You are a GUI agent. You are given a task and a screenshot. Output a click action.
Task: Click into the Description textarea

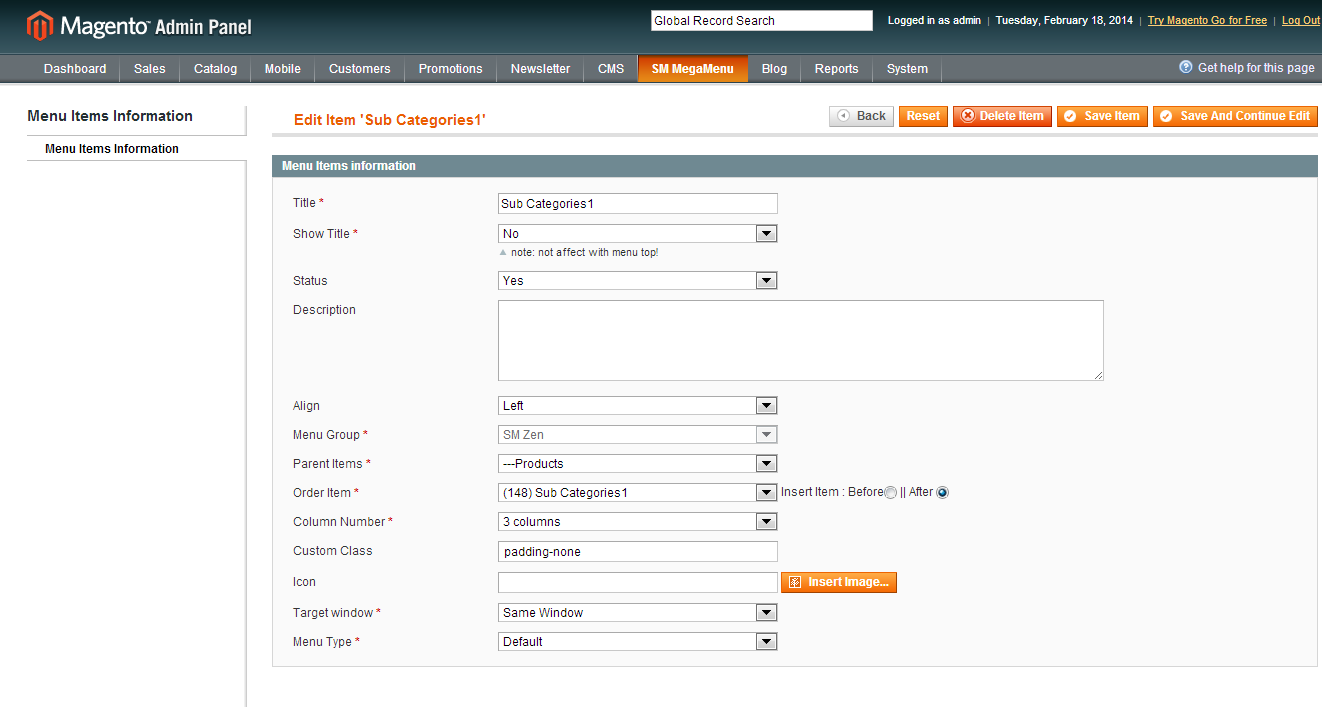[x=801, y=341]
